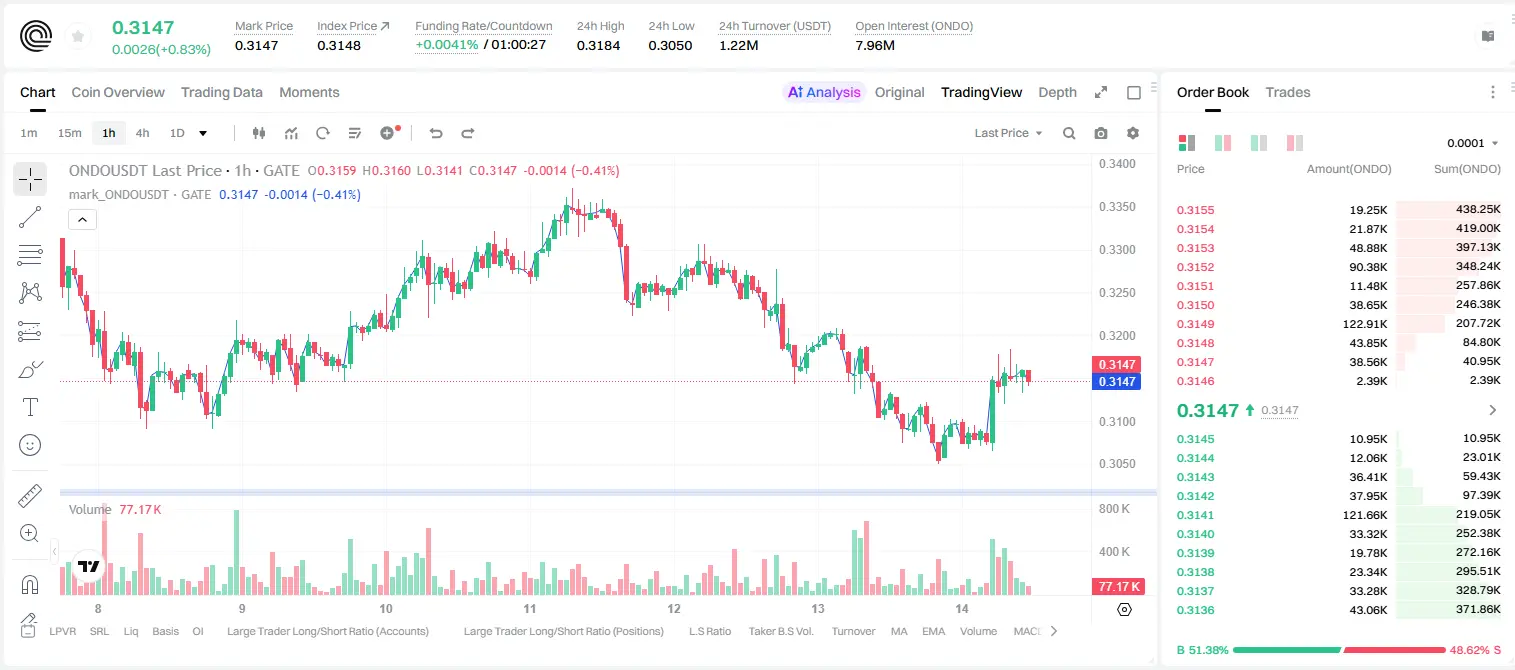The image size is (1515, 670).
Task: Open the emoji sticker tool
Action: coord(30,445)
